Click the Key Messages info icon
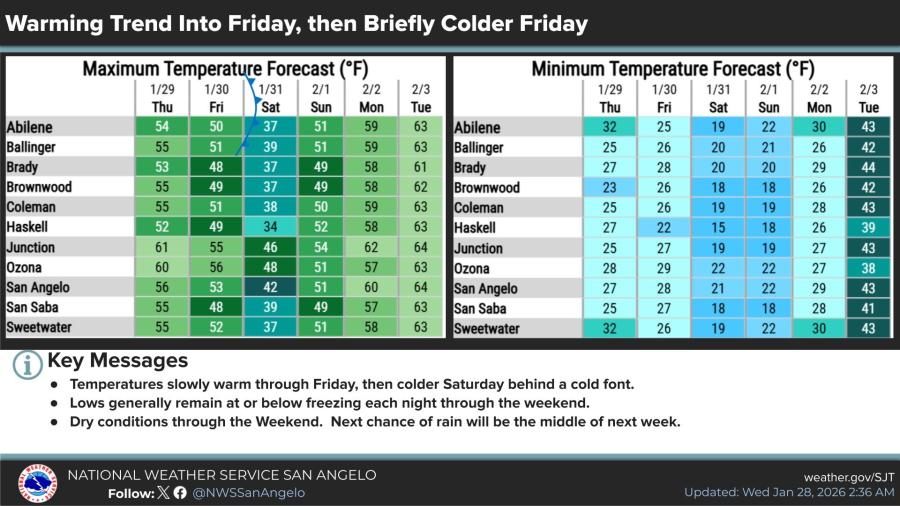Viewport: 900px width, 506px height. pos(27,364)
